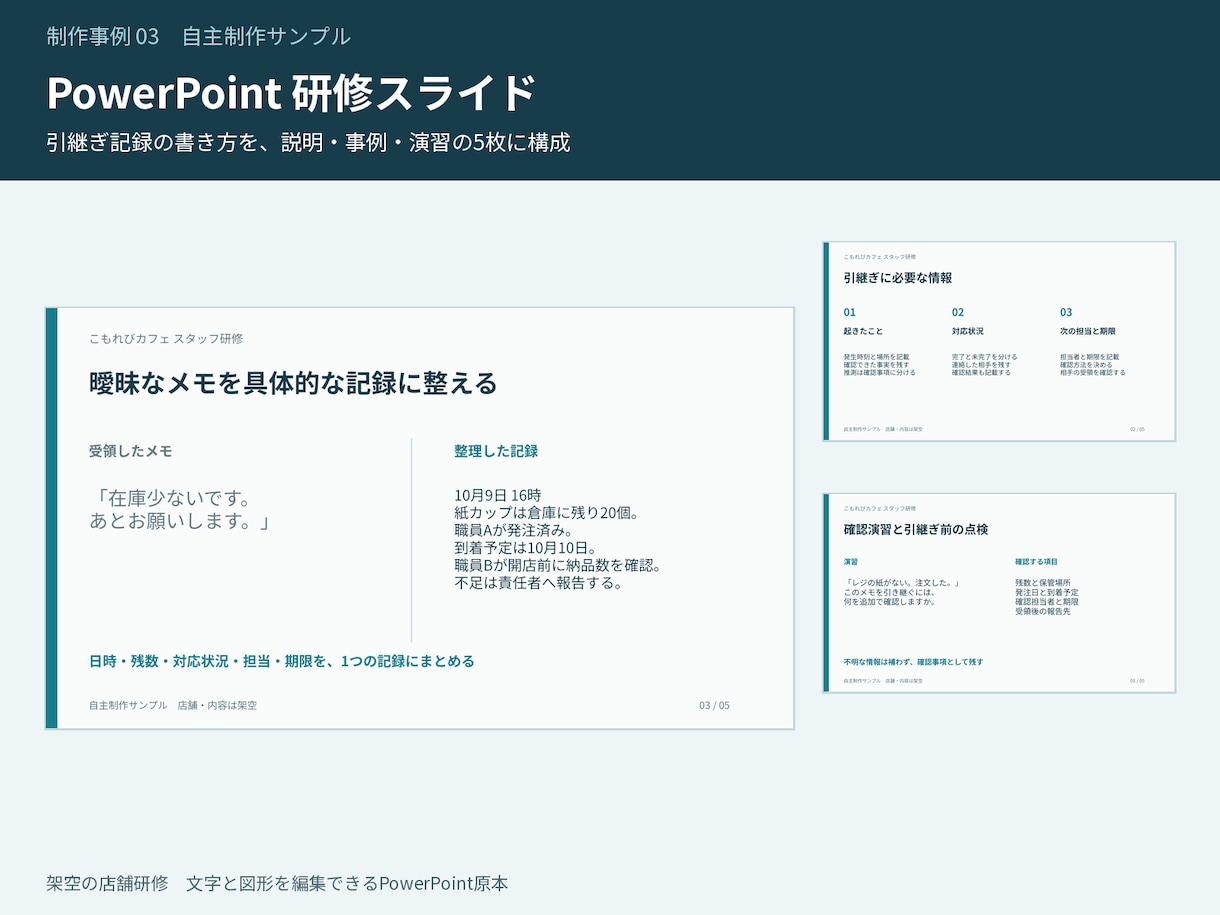Select the large slide thumbnail '曖昧なメモを具体的な記録に整える'
Image resolution: width=1220 pixels, height=915 pixels.
pos(420,518)
